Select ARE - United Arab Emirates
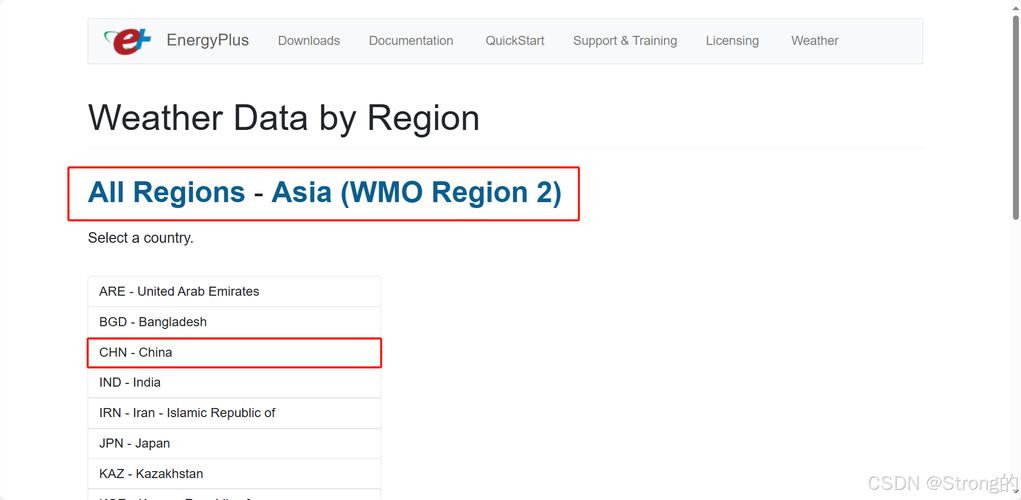 coord(234,292)
